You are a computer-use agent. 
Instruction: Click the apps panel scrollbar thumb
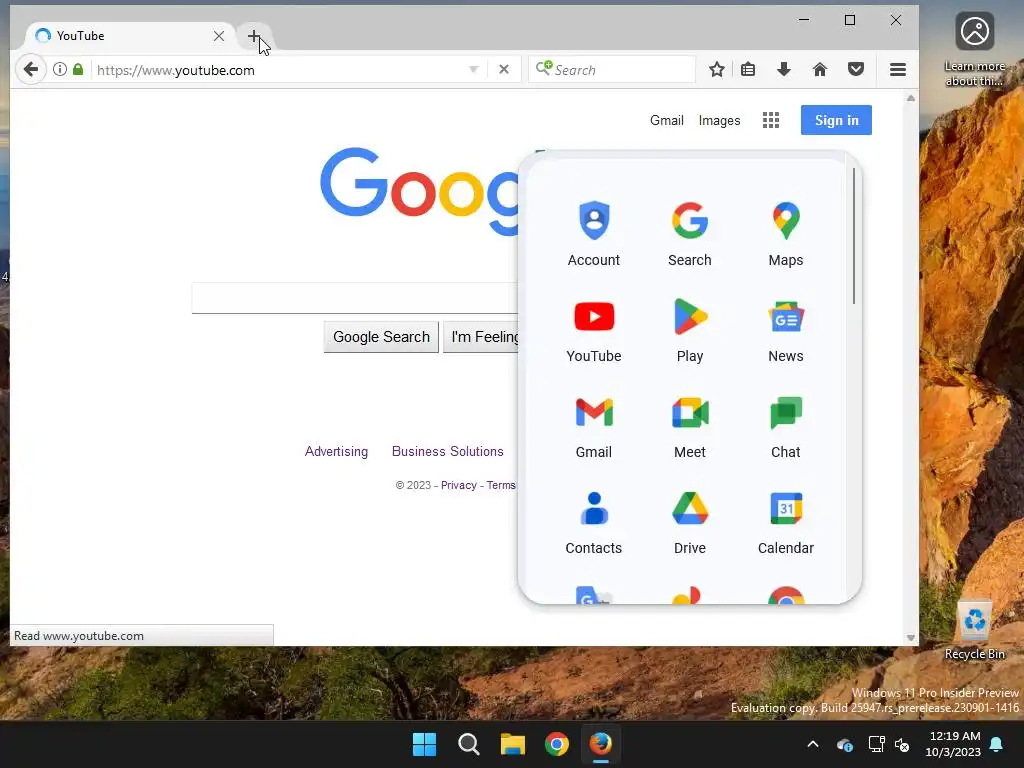854,236
